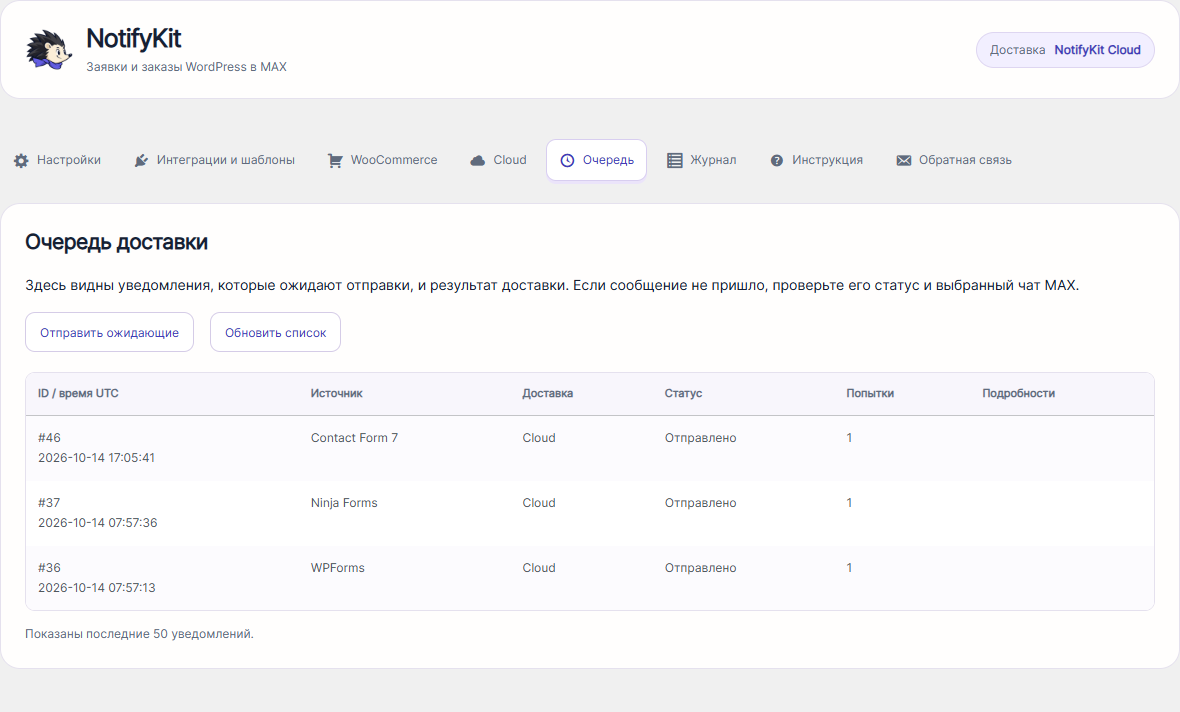Click the Очередь доставки heading
Viewport: 1180px width, 712px height.
click(117, 242)
